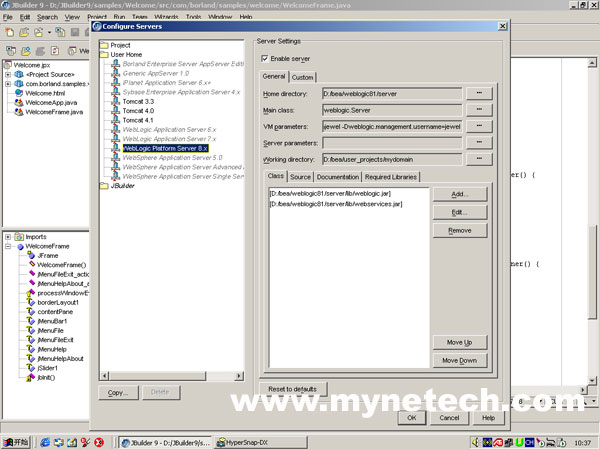Click Reset to defaults button
The image size is (600, 450).
tap(293, 389)
